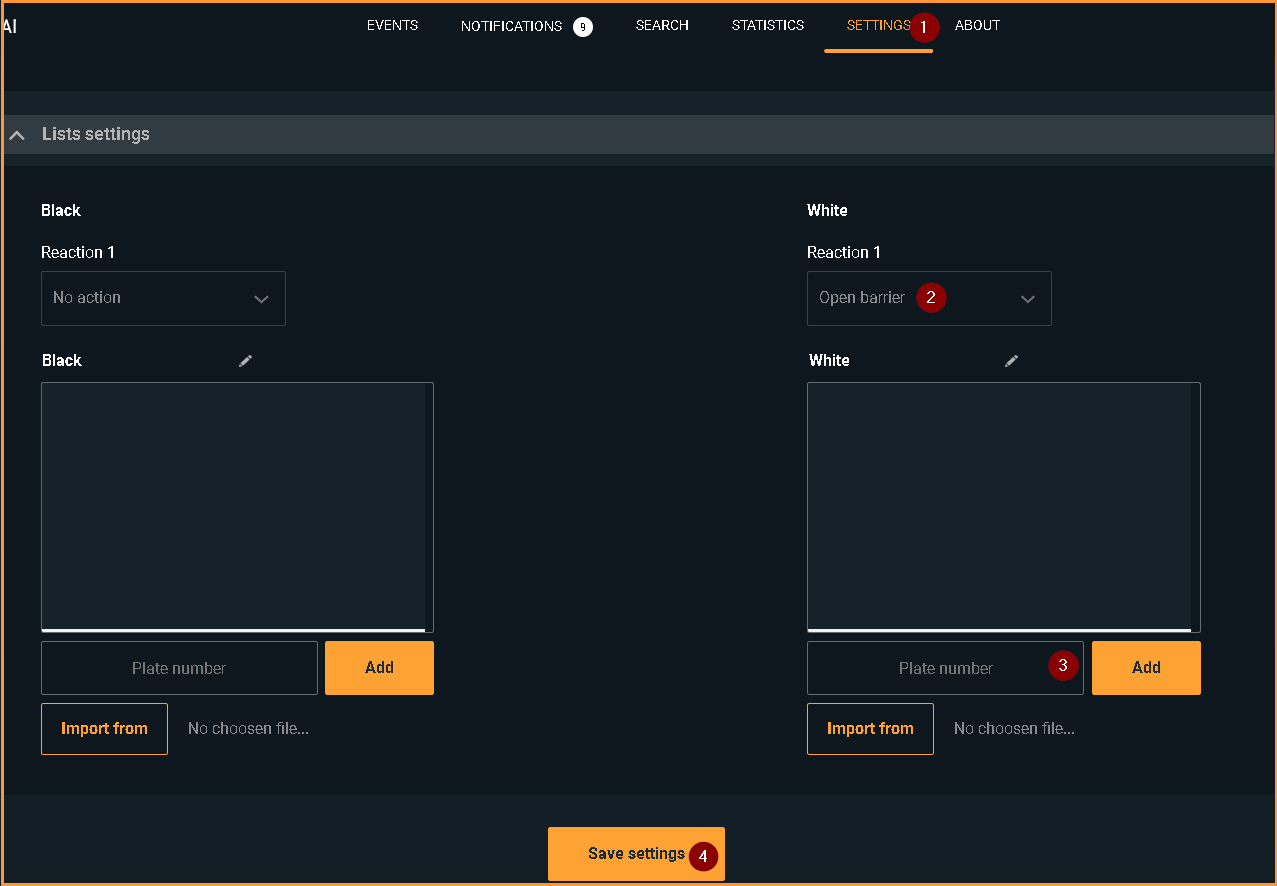Viewport: 1277px width, 886px height.
Task: Open the White list Reaction 1 dropdown
Action: (x=929, y=298)
